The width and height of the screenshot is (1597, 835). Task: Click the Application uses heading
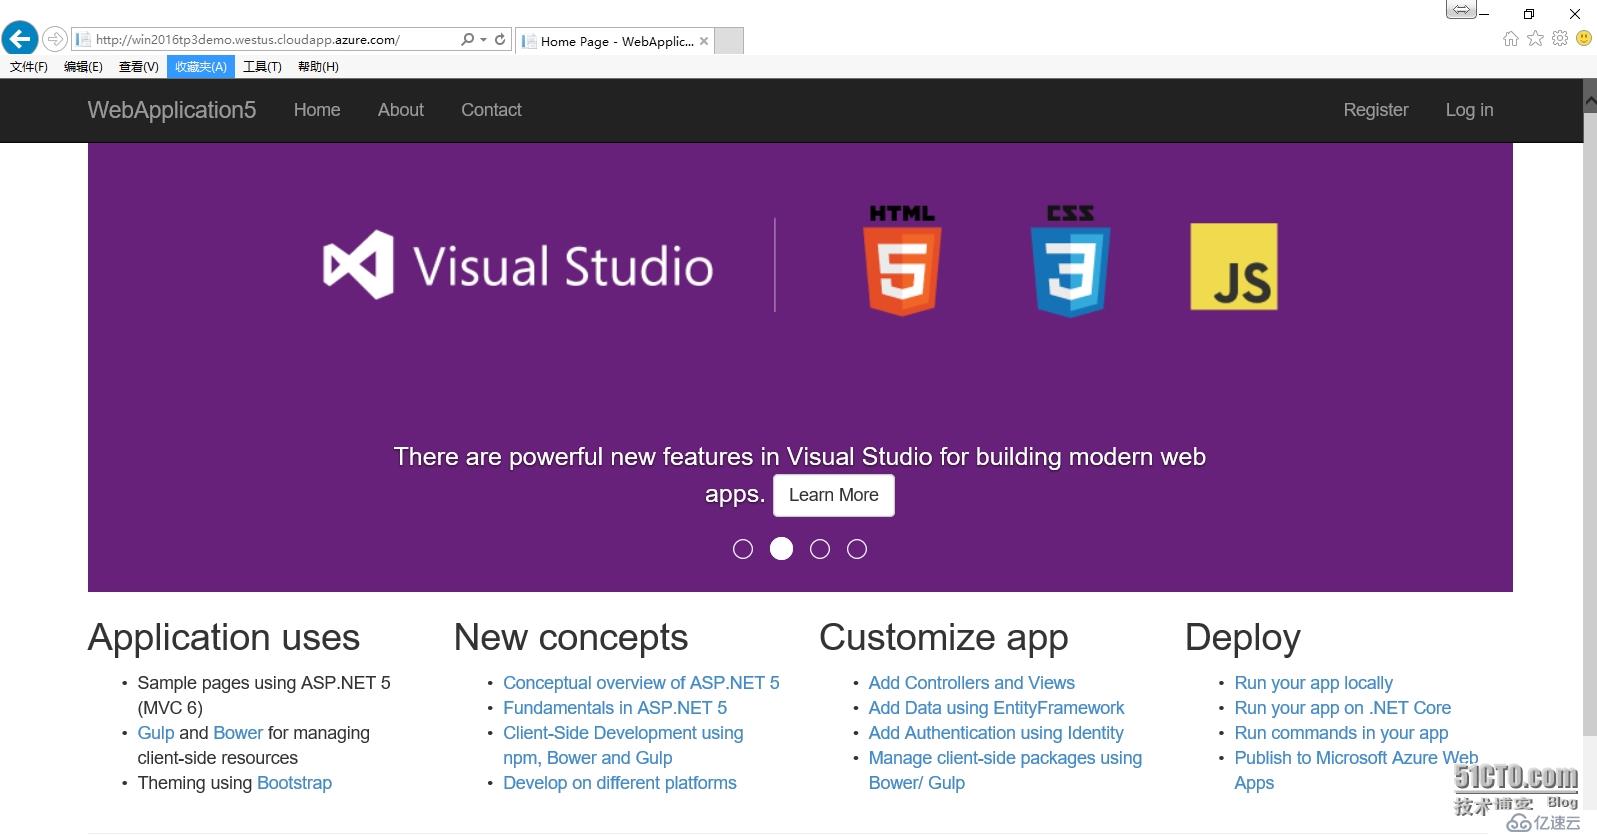[x=224, y=638]
